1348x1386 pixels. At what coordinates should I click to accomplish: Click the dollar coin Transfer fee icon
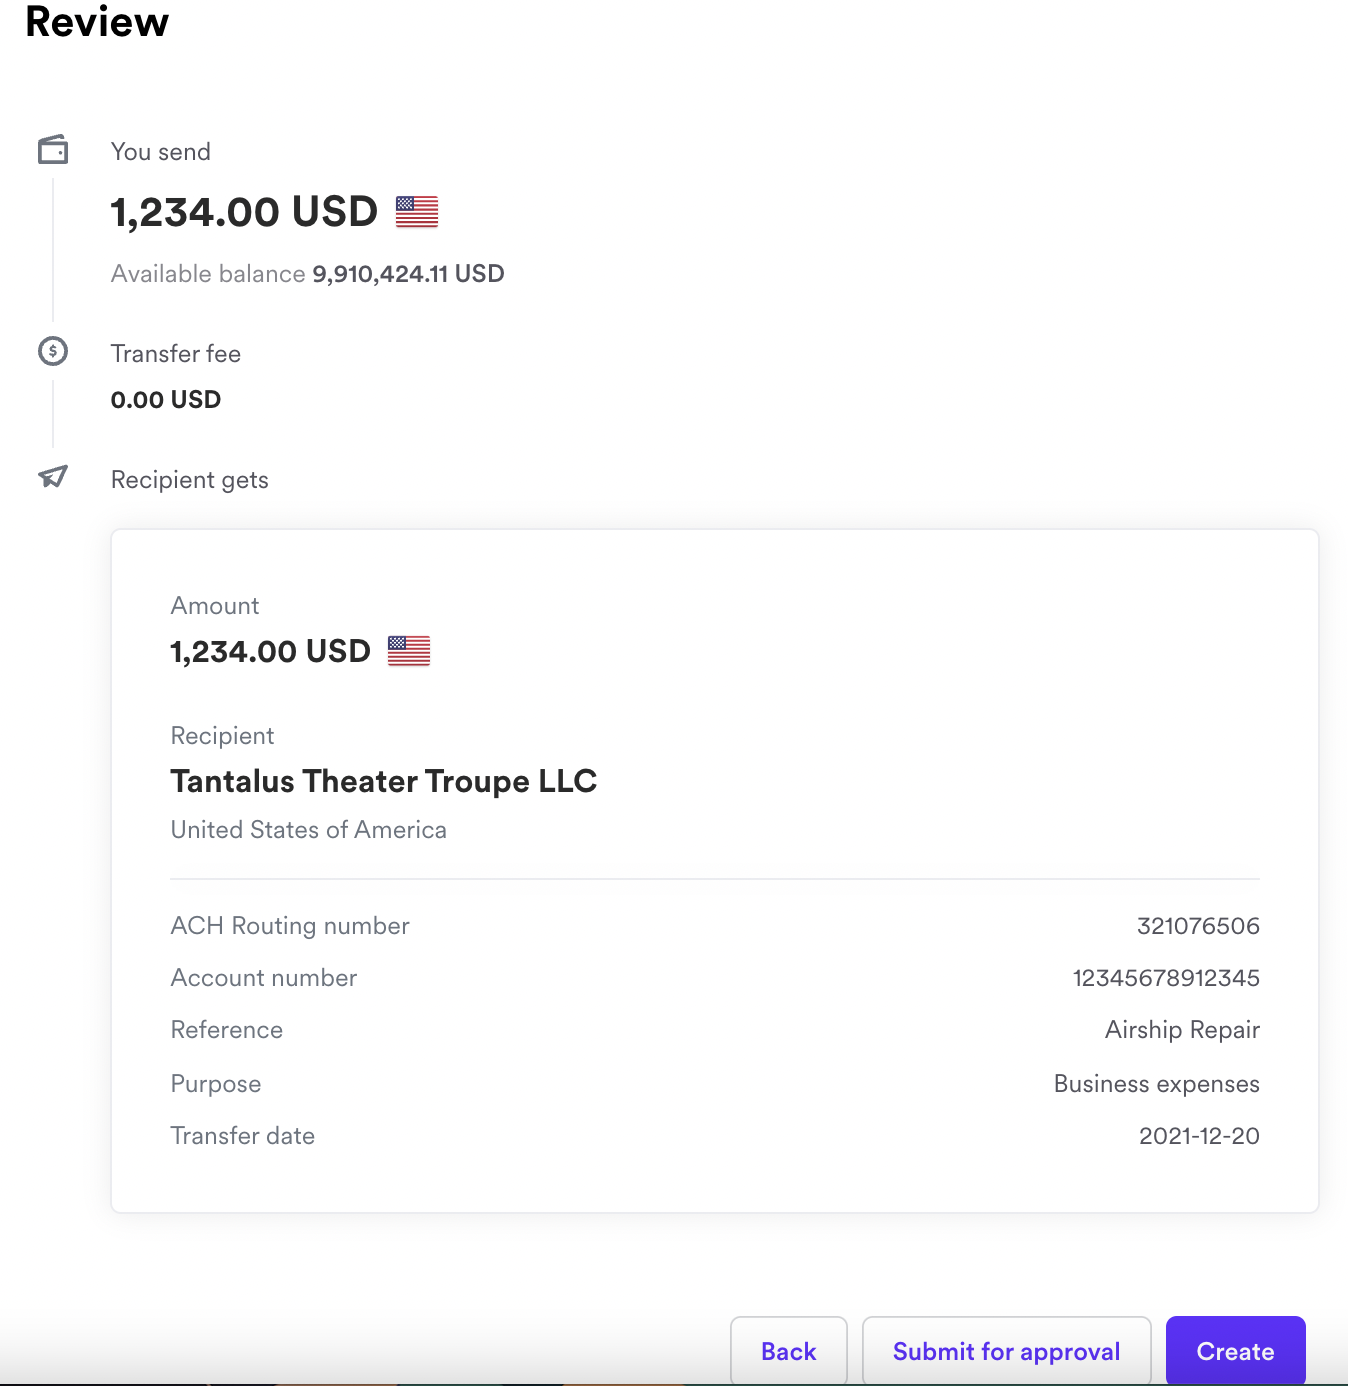click(53, 351)
